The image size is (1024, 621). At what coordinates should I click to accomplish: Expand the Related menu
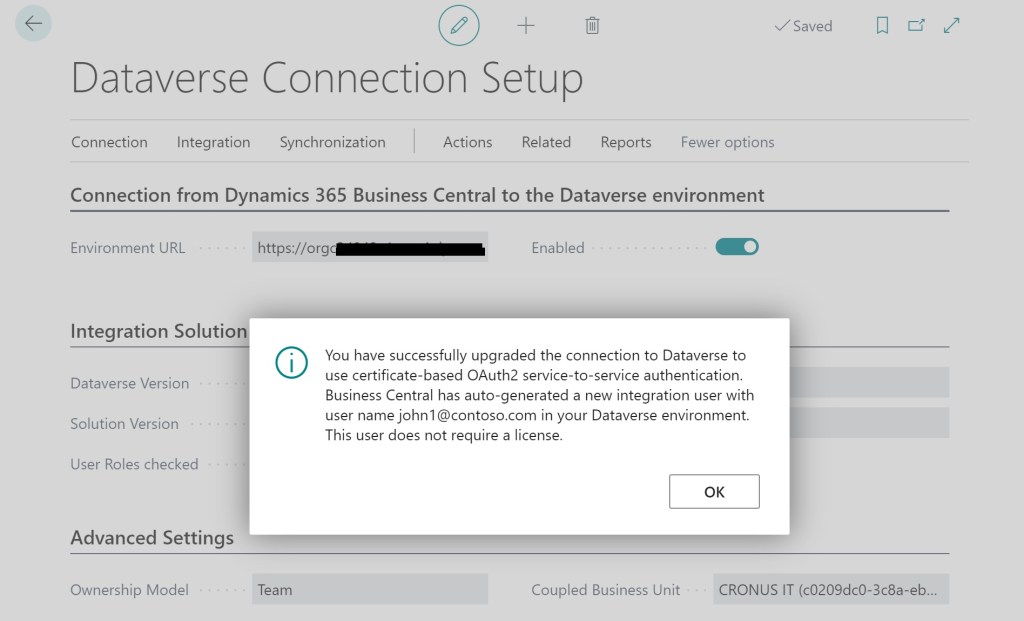546,142
